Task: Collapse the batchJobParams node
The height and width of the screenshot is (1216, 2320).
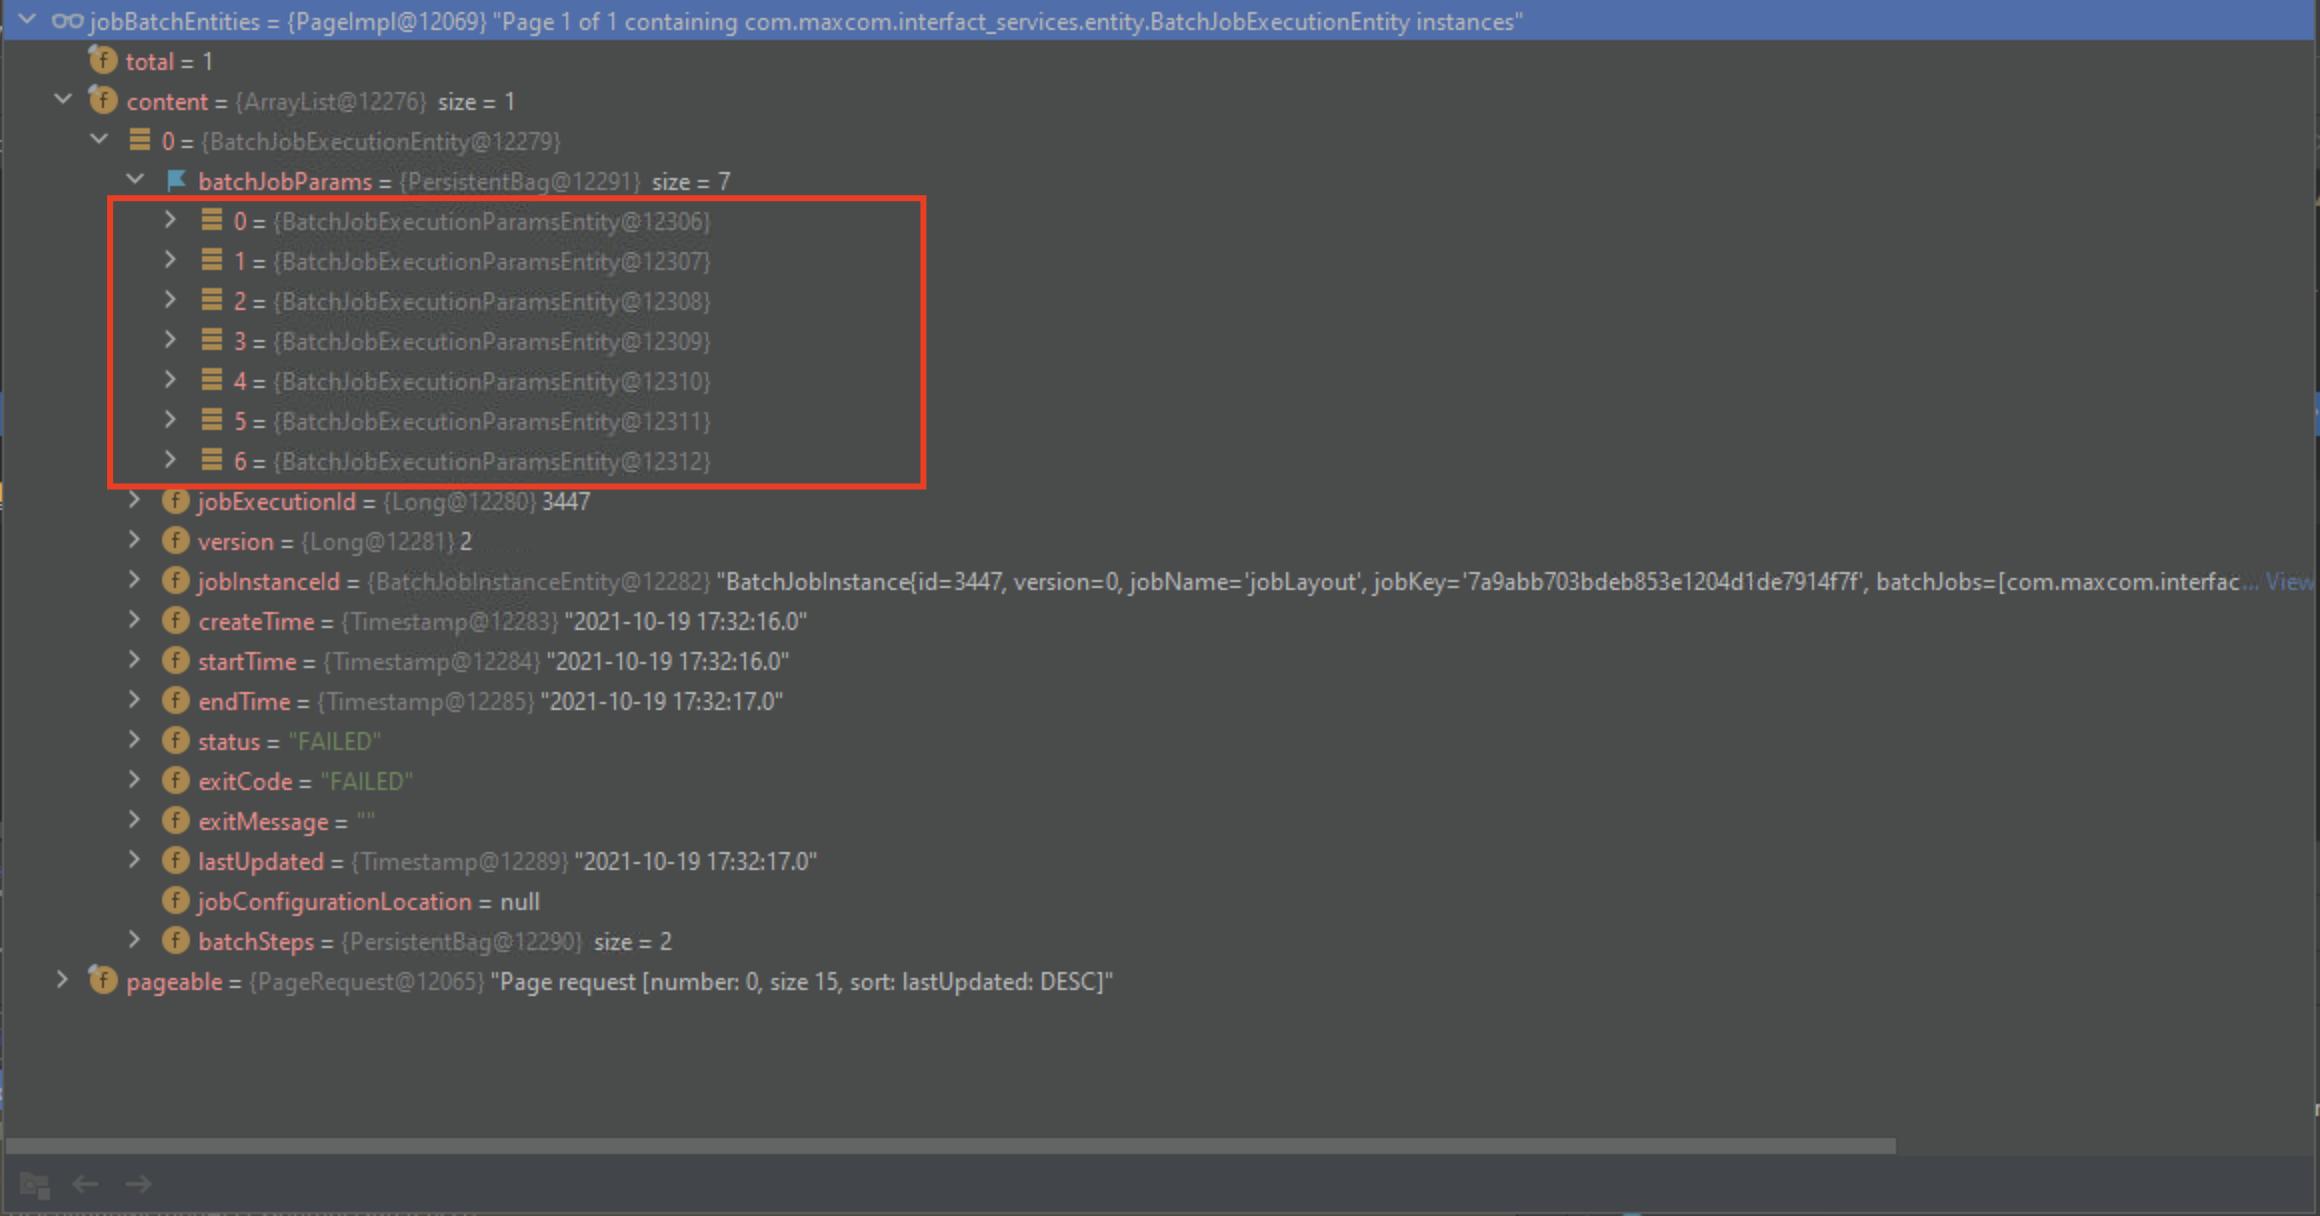Action: pyautogui.click(x=135, y=180)
